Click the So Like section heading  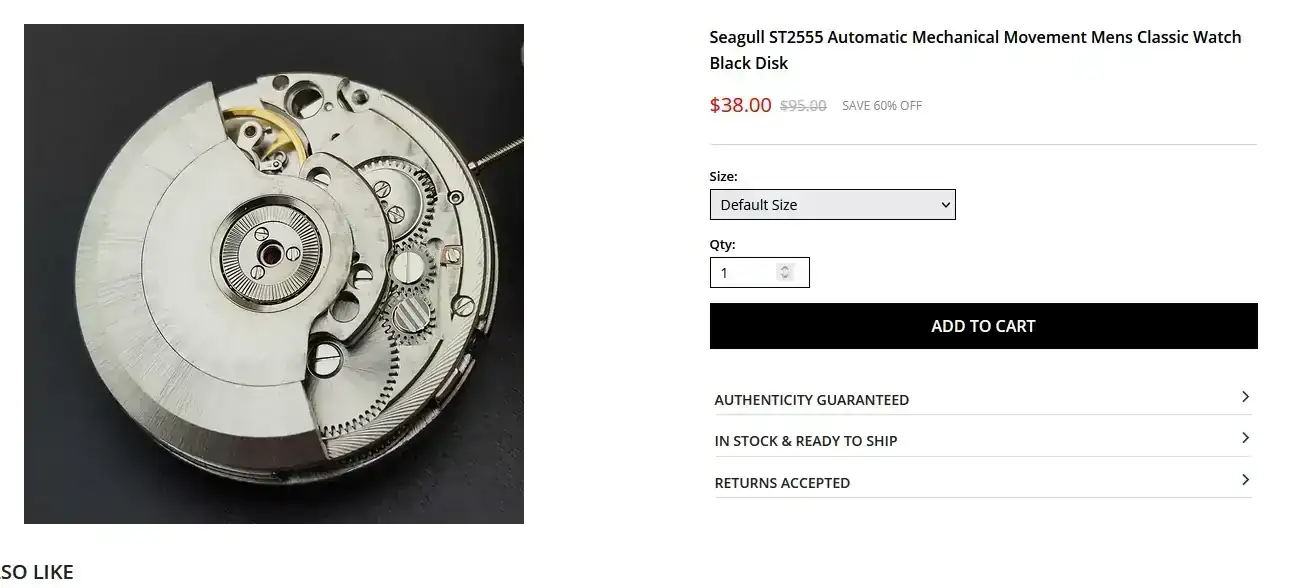(x=37, y=572)
